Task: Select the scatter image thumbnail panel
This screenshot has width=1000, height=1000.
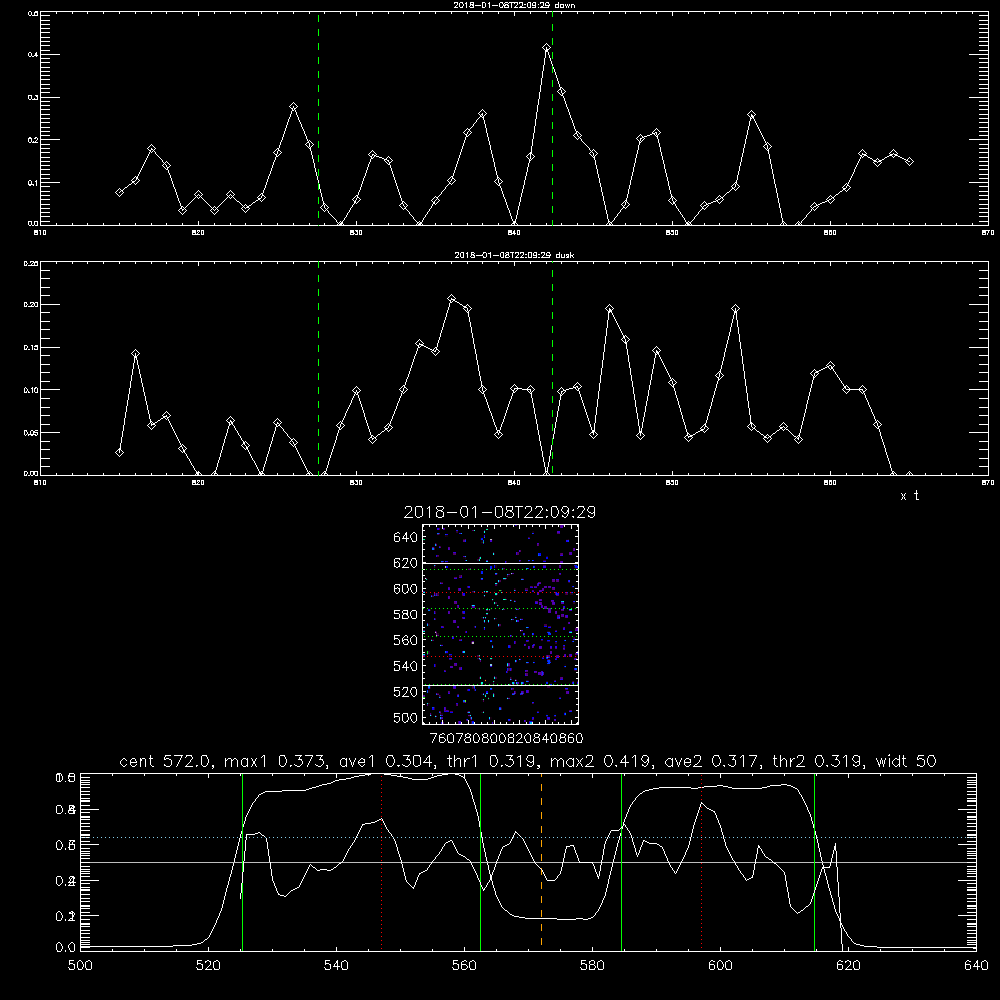Action: 500,624
